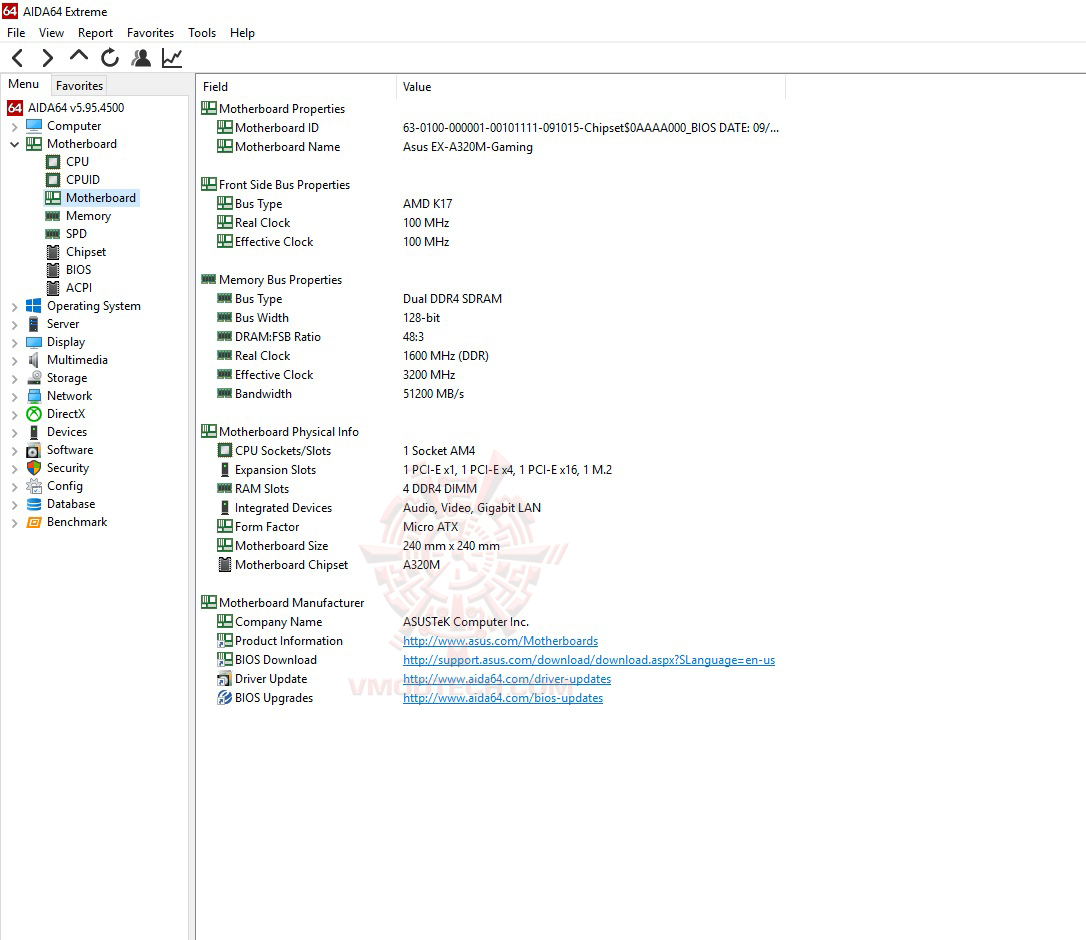
Task: Click the Network icon in tree
Action: (x=34, y=396)
